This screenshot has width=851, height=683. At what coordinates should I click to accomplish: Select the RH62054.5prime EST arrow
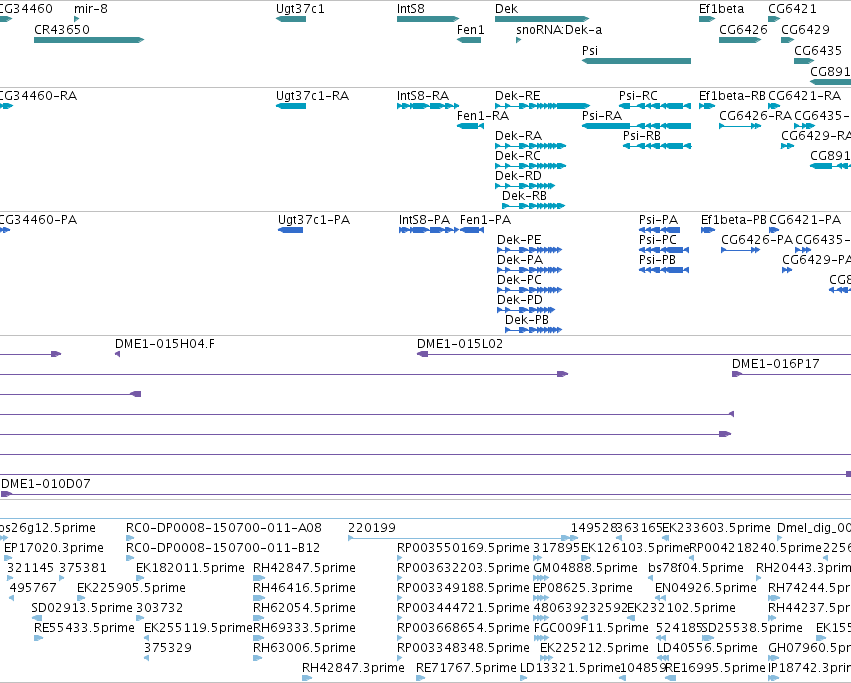258,618
